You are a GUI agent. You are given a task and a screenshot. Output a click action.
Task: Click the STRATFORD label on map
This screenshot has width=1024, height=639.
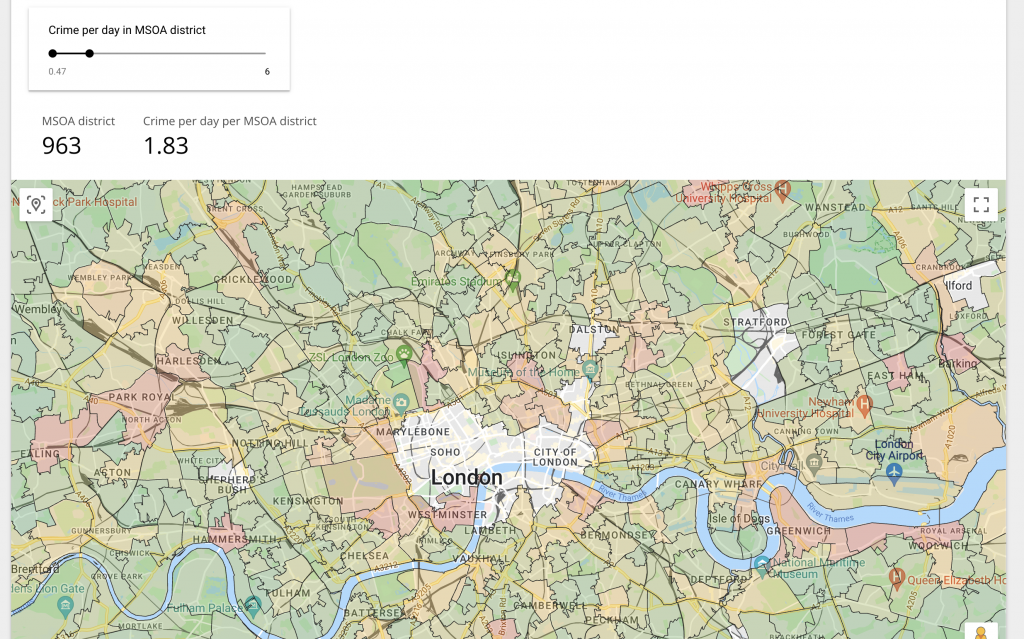[755, 322]
